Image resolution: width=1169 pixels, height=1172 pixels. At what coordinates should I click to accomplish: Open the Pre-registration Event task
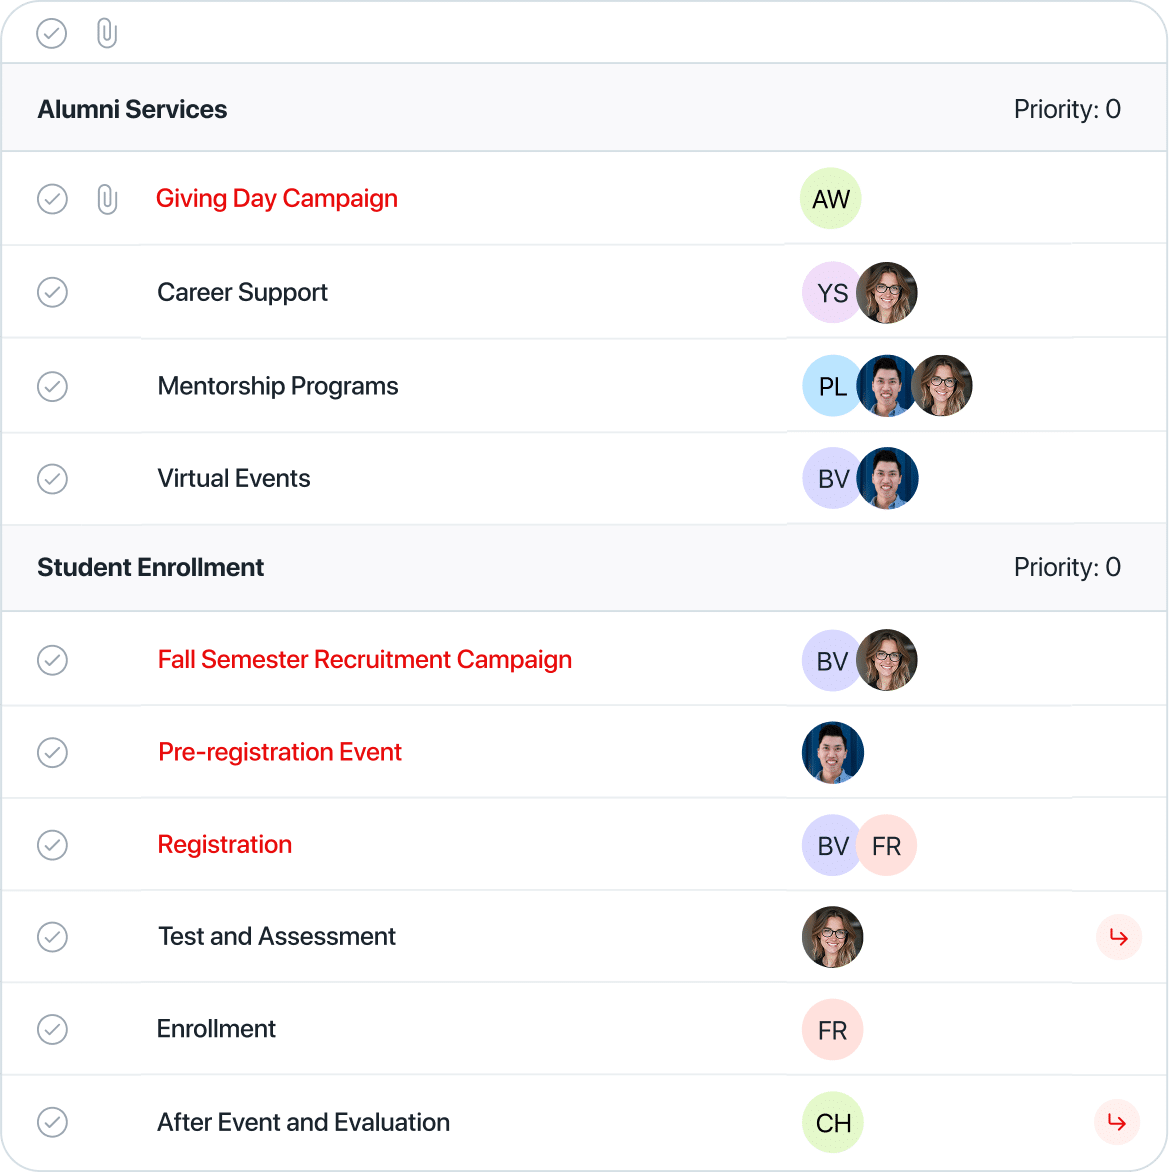point(280,752)
